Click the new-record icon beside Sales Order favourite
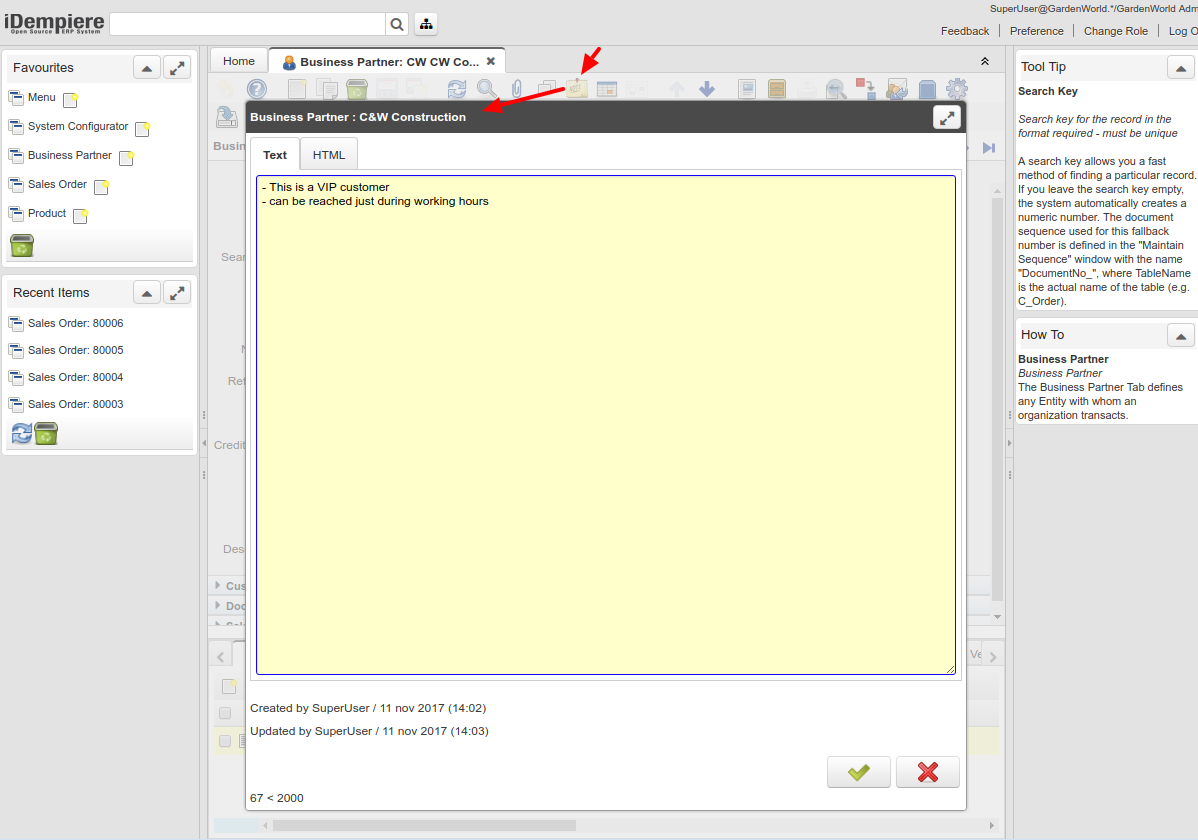This screenshot has width=1198, height=840. [x=101, y=187]
